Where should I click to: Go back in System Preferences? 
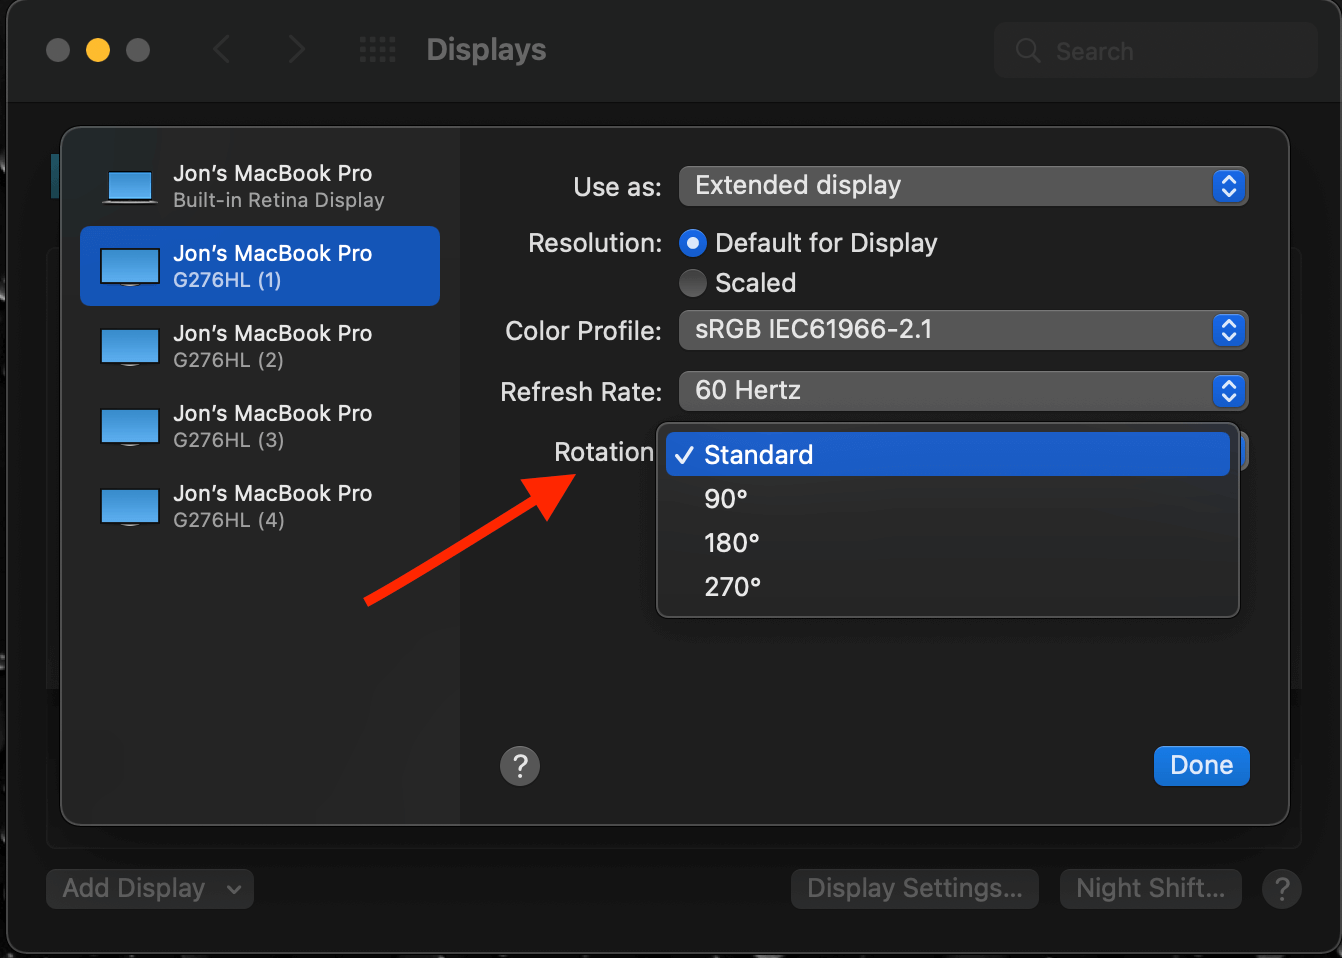pyautogui.click(x=222, y=49)
